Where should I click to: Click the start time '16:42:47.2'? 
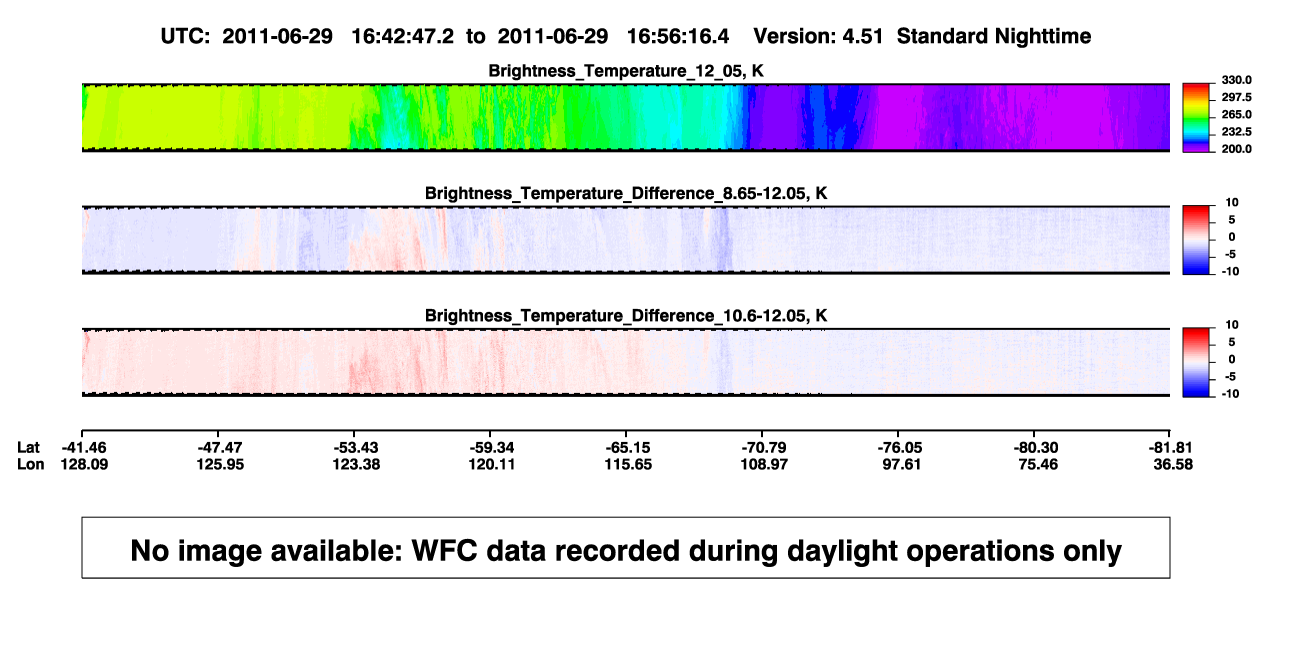403,37
